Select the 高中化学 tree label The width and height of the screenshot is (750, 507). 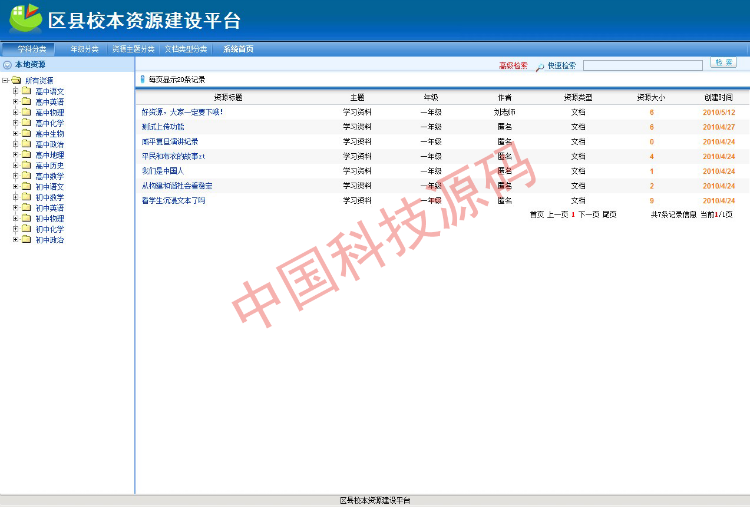tap(50, 123)
